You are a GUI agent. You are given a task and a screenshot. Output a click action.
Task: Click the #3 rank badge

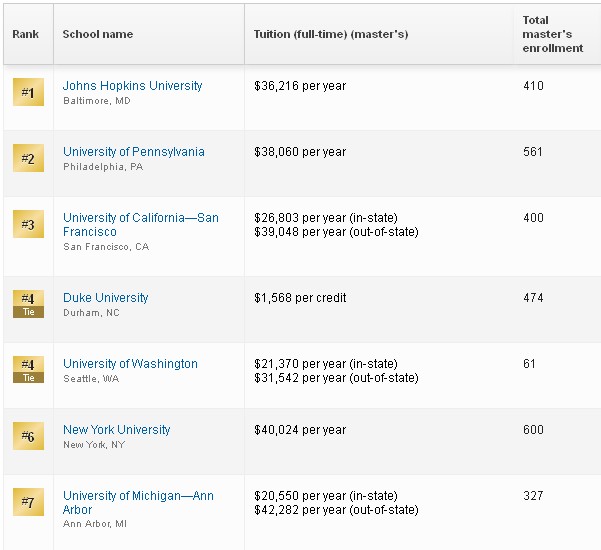click(x=28, y=224)
